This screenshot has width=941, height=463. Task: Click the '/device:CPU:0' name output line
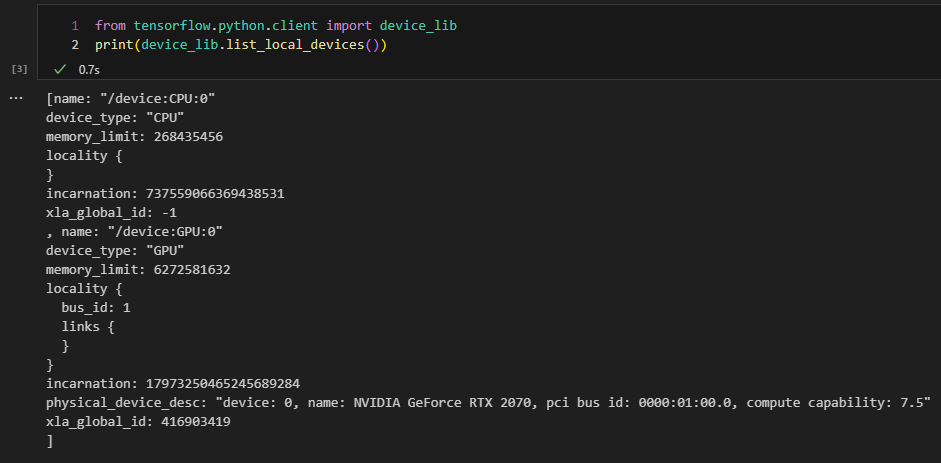131,98
